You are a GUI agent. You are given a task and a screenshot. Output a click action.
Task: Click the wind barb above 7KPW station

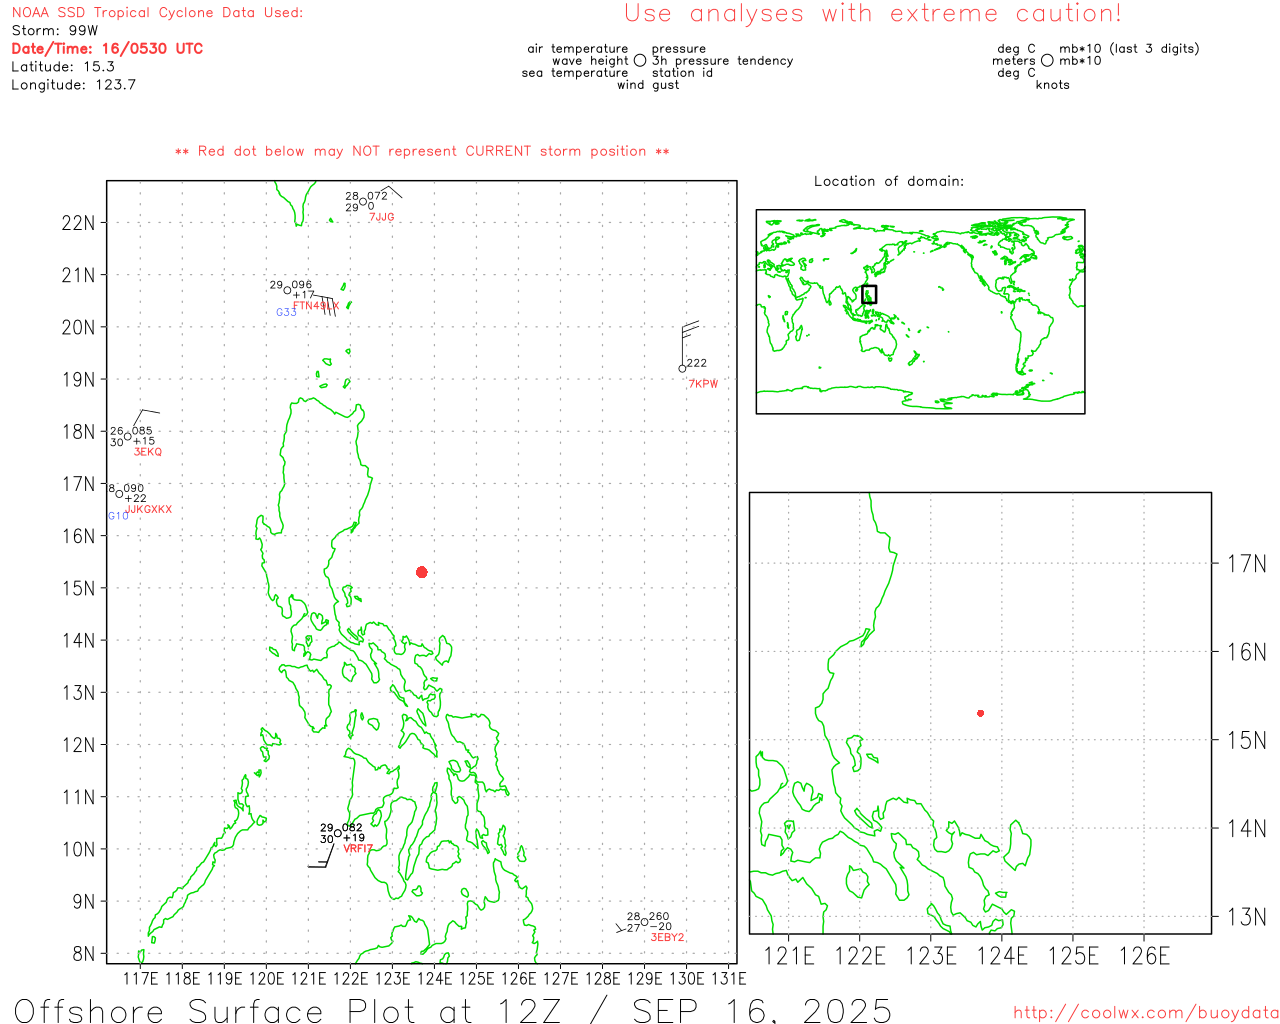pyautogui.click(x=689, y=343)
